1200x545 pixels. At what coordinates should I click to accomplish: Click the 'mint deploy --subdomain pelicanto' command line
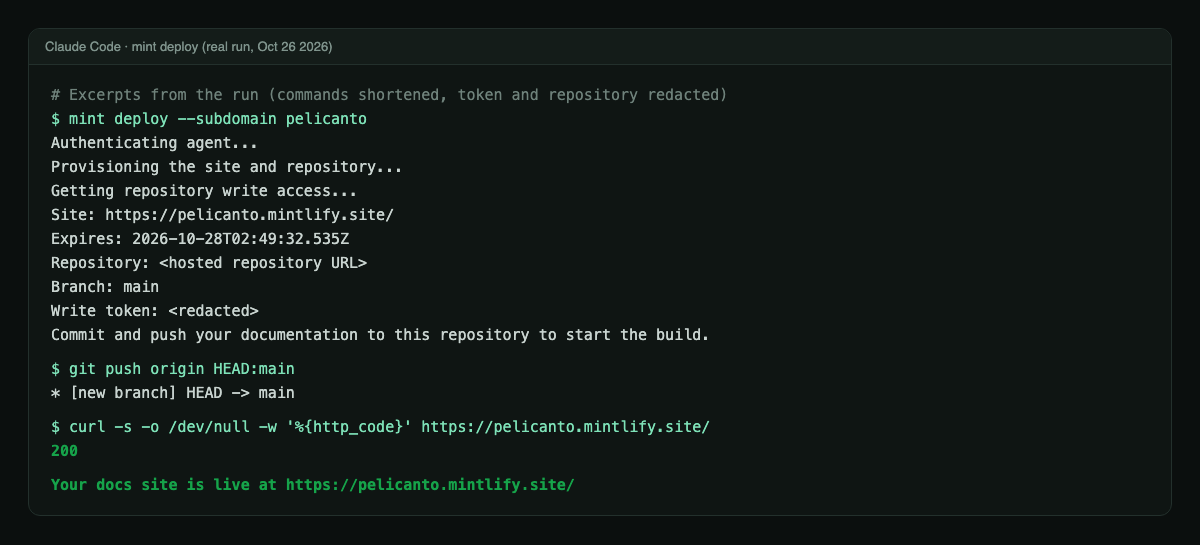[x=209, y=119]
